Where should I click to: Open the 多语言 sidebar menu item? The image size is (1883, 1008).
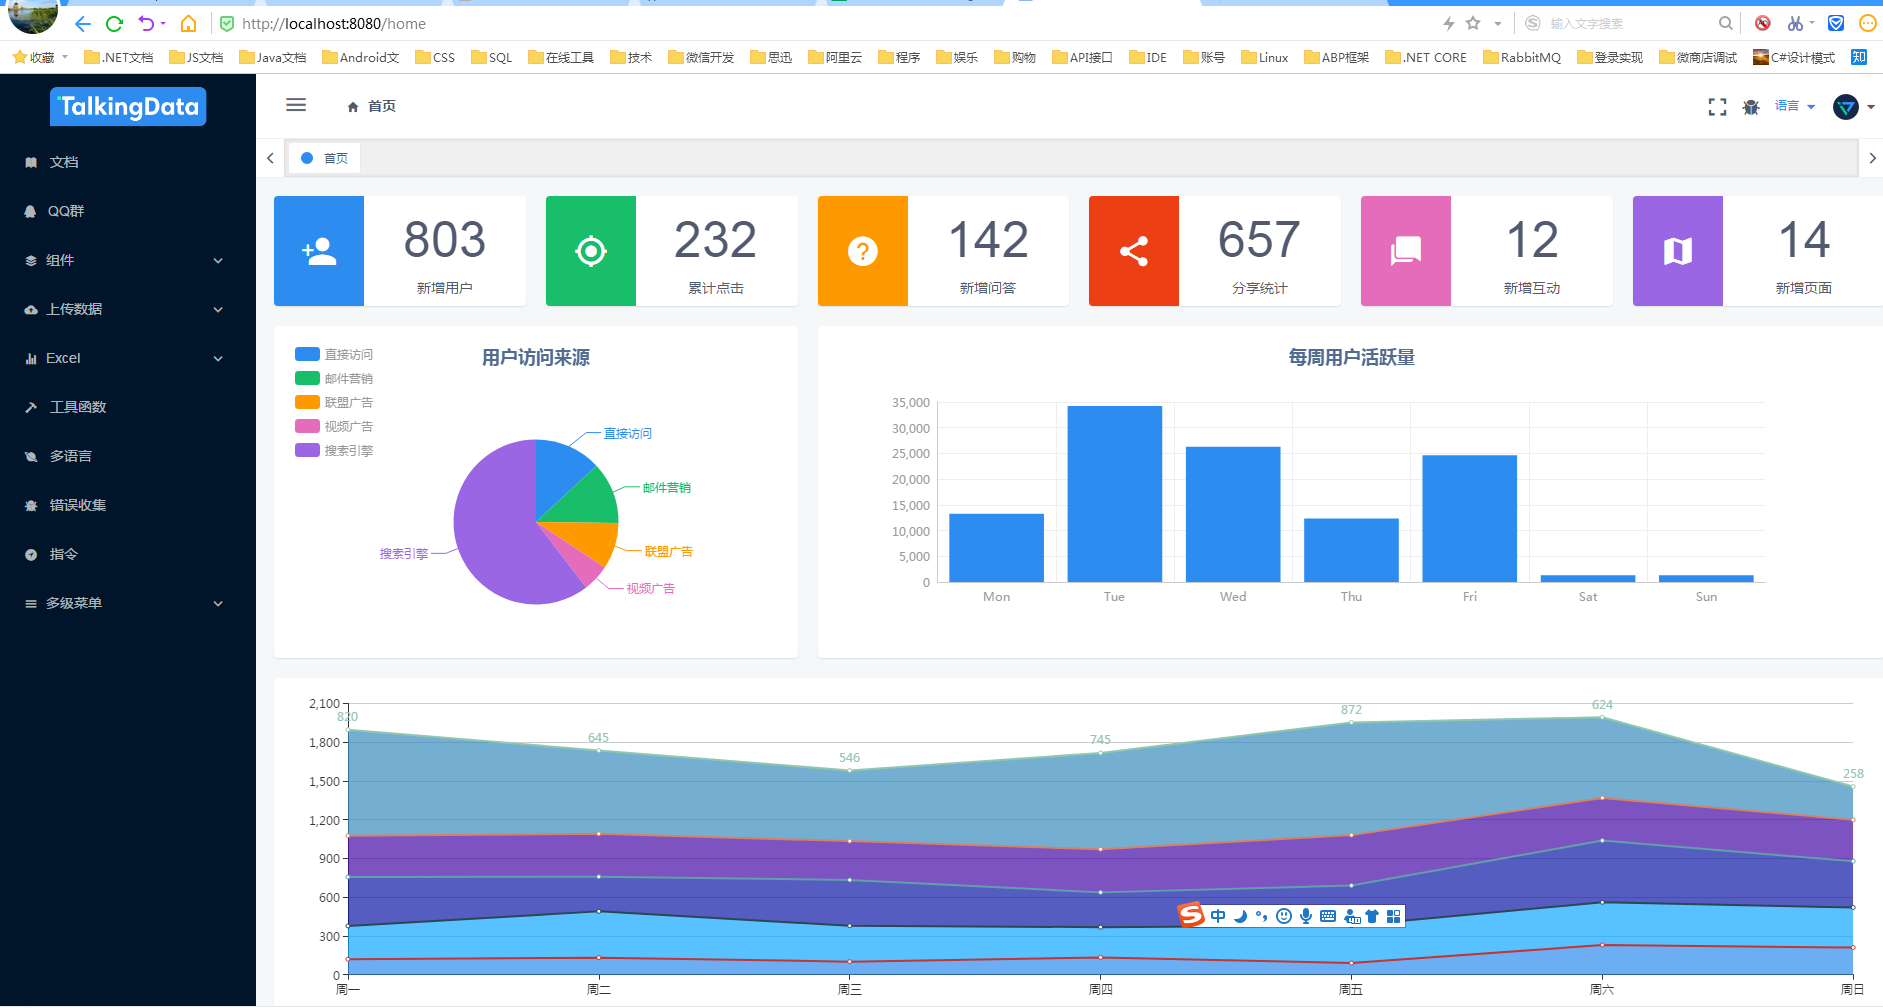(128, 456)
